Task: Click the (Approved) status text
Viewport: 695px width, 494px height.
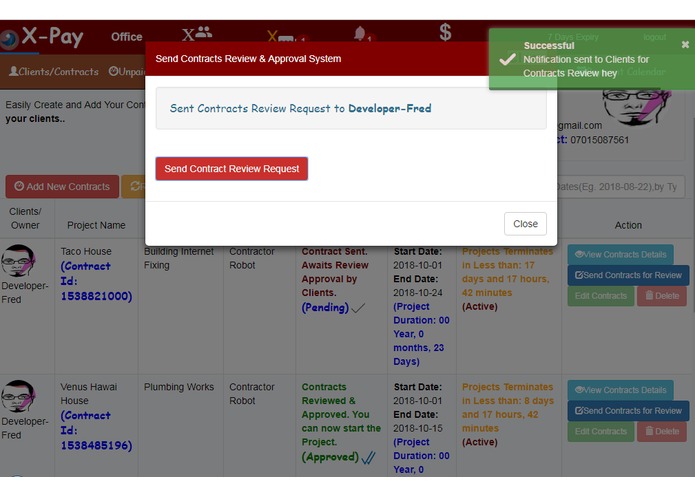Action: click(330, 457)
